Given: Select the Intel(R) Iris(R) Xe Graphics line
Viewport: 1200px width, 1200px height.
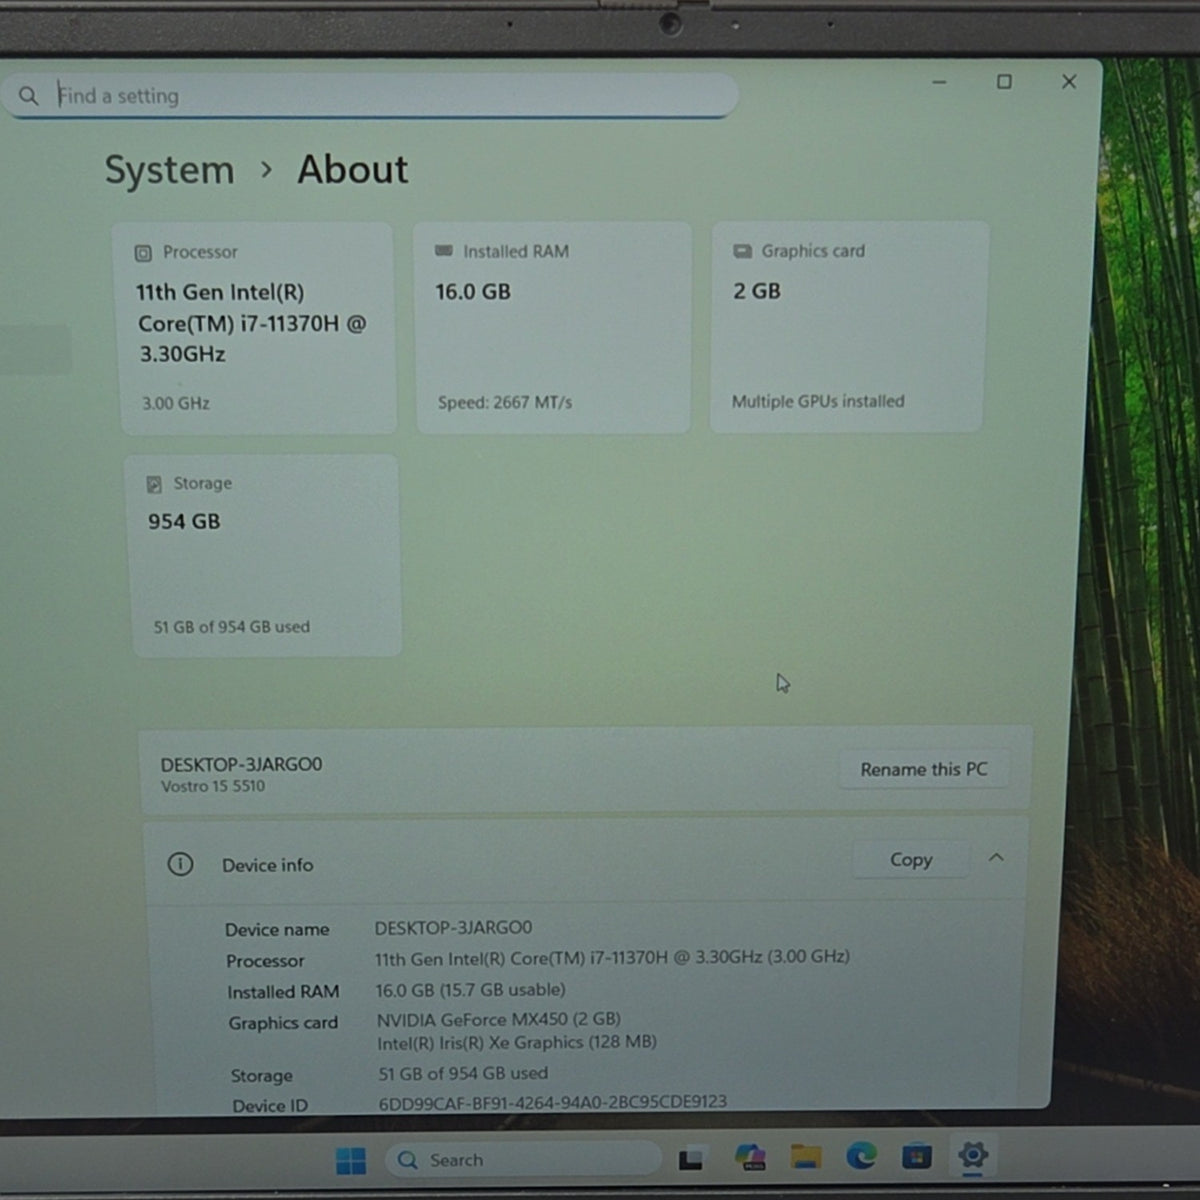Looking at the screenshot, I should [x=517, y=1043].
